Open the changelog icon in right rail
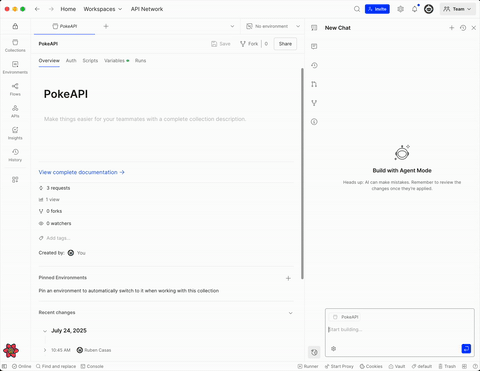480x371 pixels. click(x=314, y=65)
